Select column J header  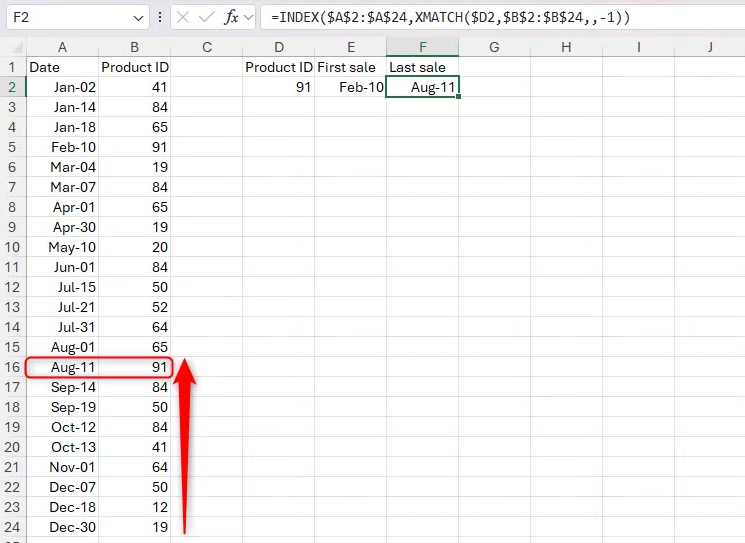(x=710, y=47)
